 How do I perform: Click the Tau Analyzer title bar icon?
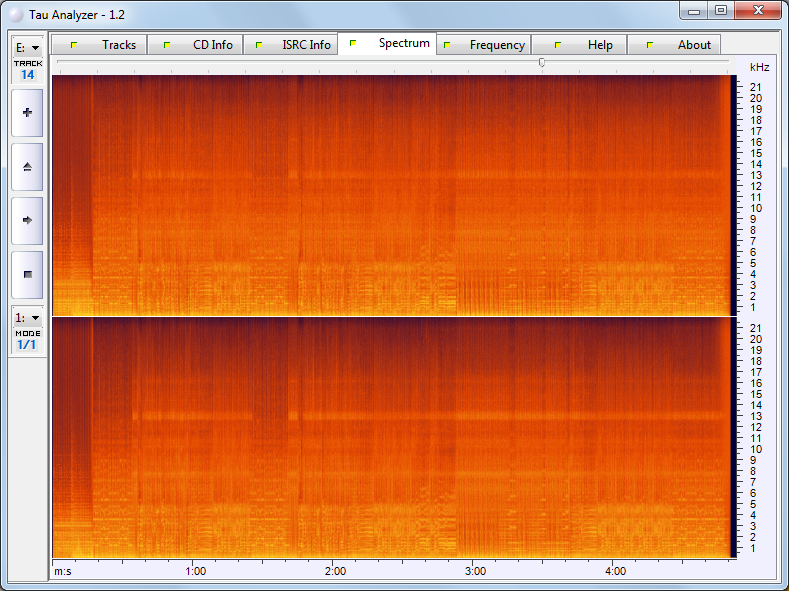15,12
